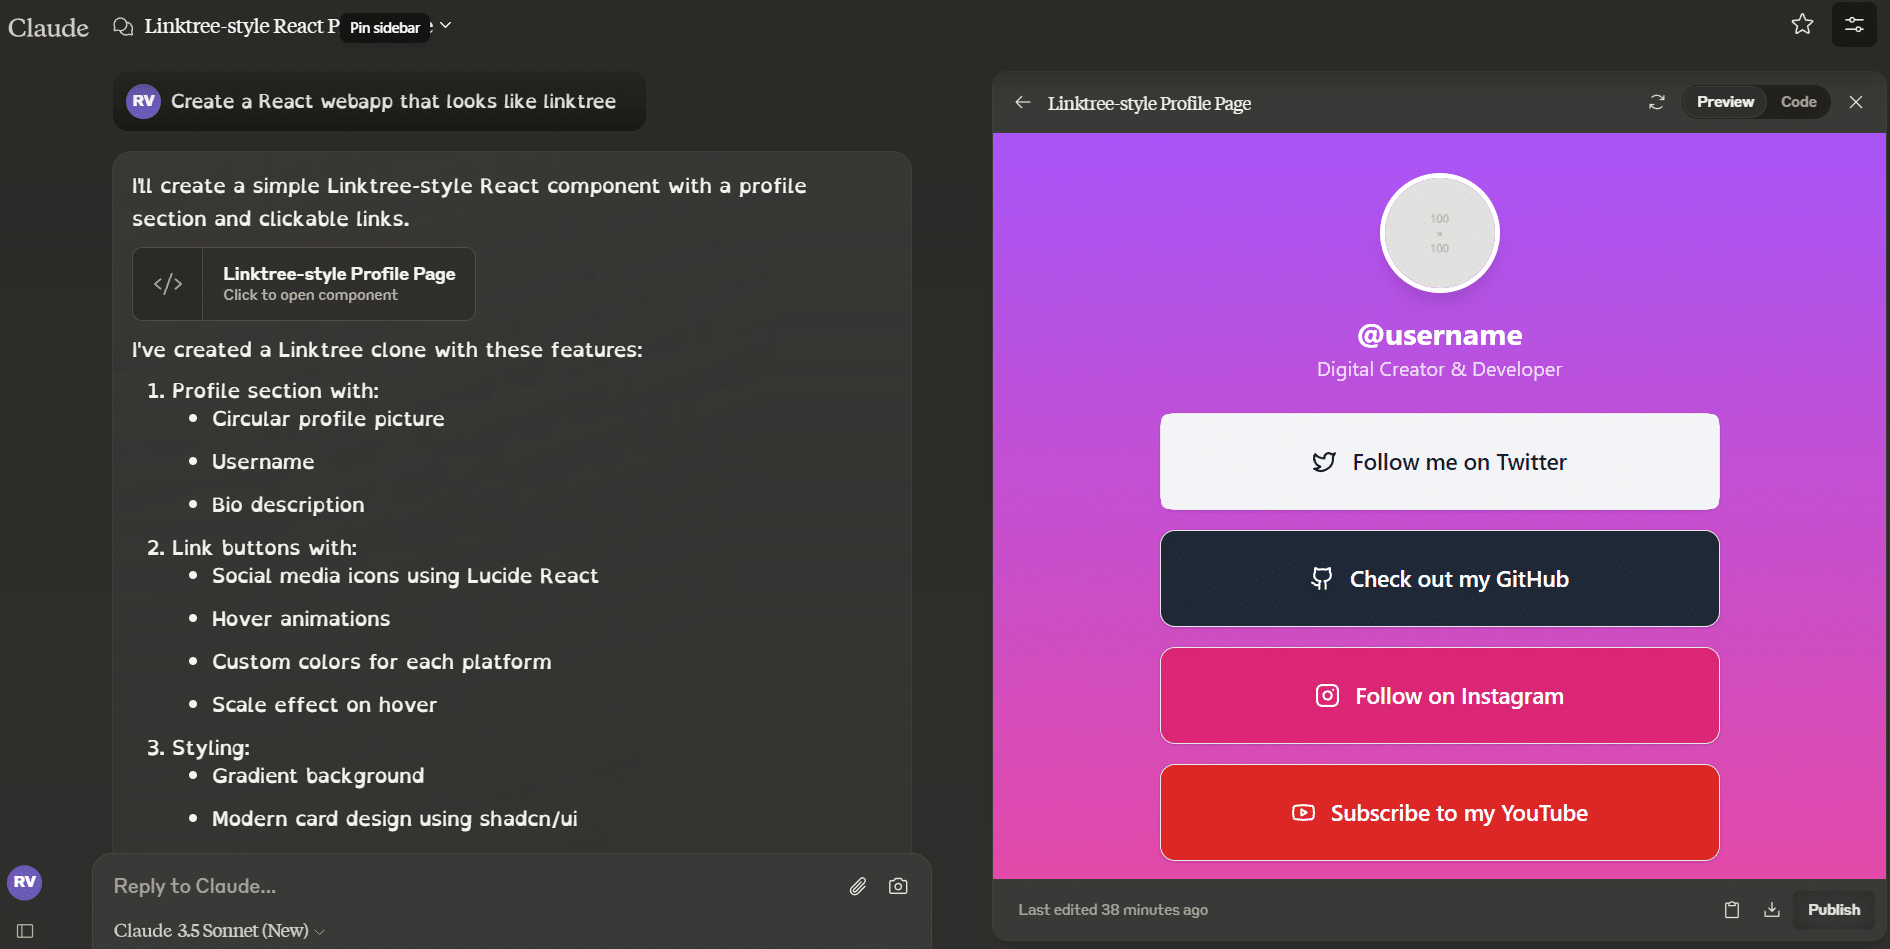Image resolution: width=1890 pixels, height=949 pixels.
Task: Click Follow me on Twitter button
Action: 1439,462
